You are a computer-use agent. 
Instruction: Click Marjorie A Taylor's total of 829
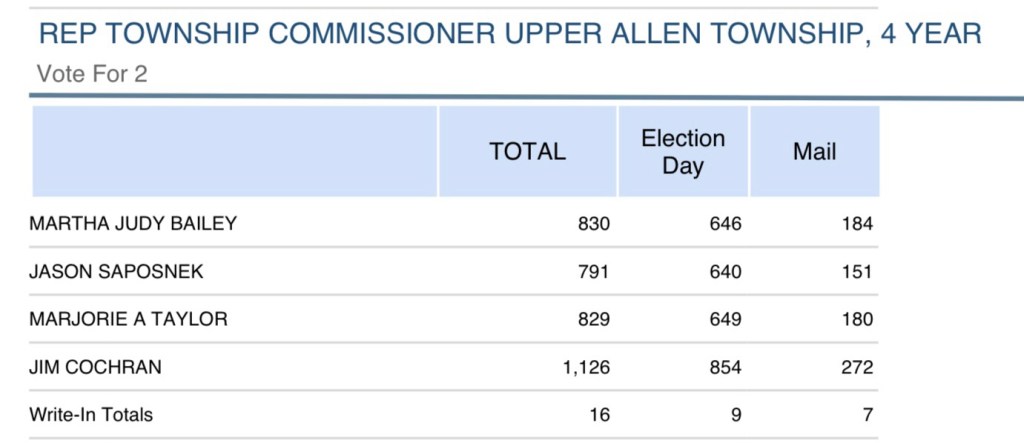(593, 320)
